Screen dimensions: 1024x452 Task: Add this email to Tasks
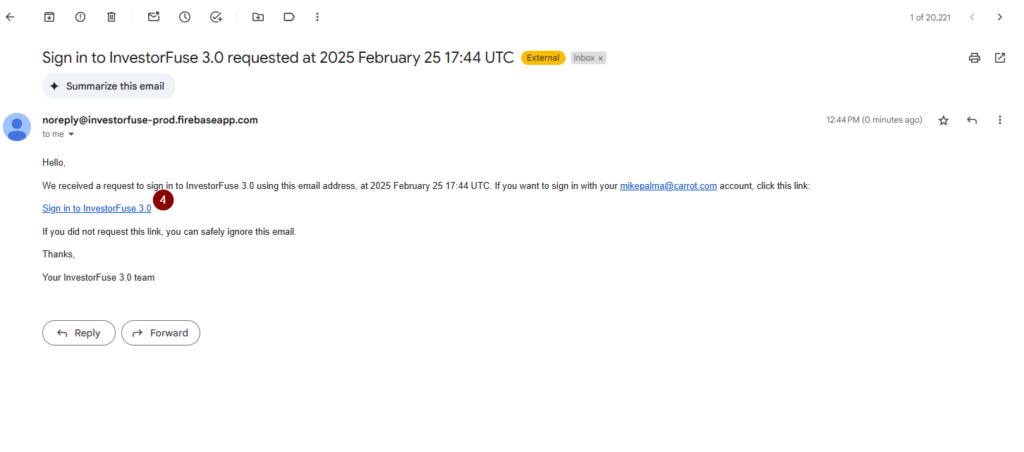coord(217,17)
